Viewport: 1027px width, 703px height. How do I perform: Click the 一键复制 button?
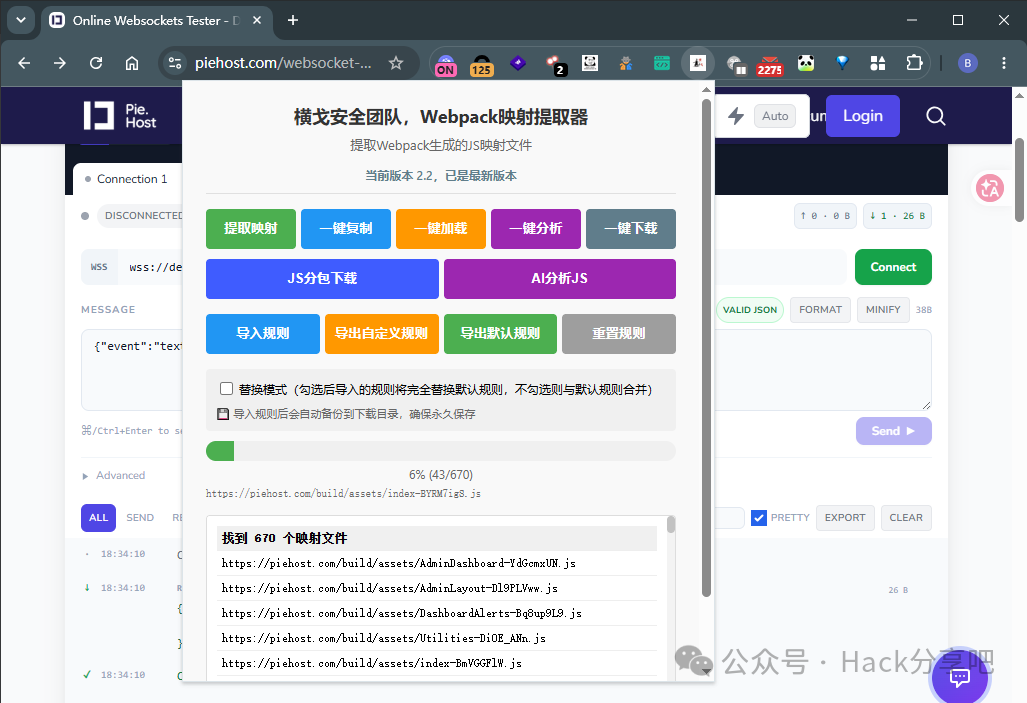click(346, 229)
